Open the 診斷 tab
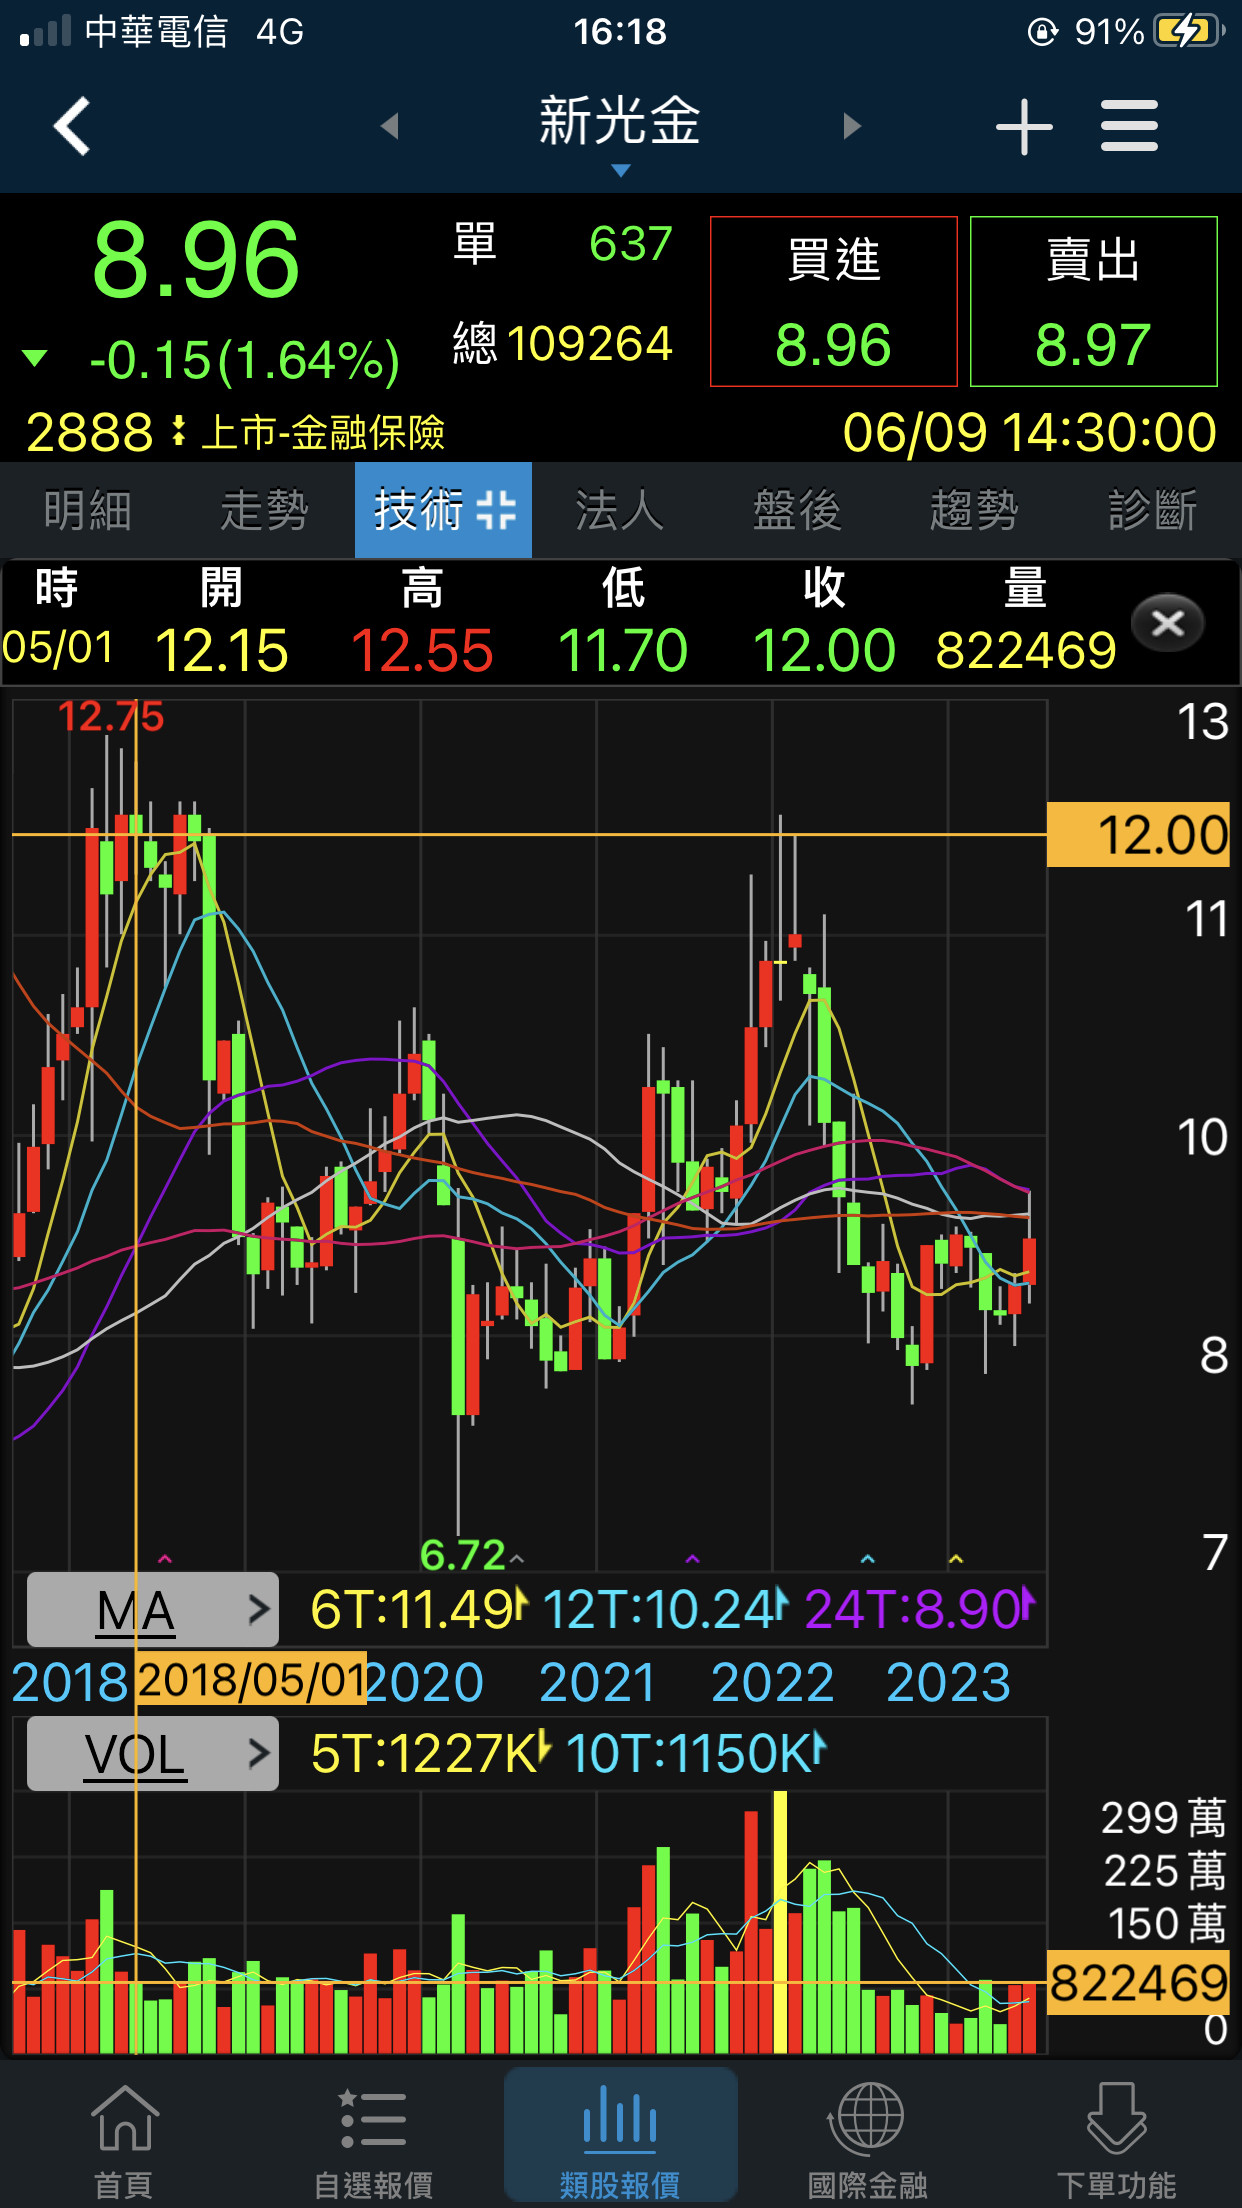 coord(1152,510)
